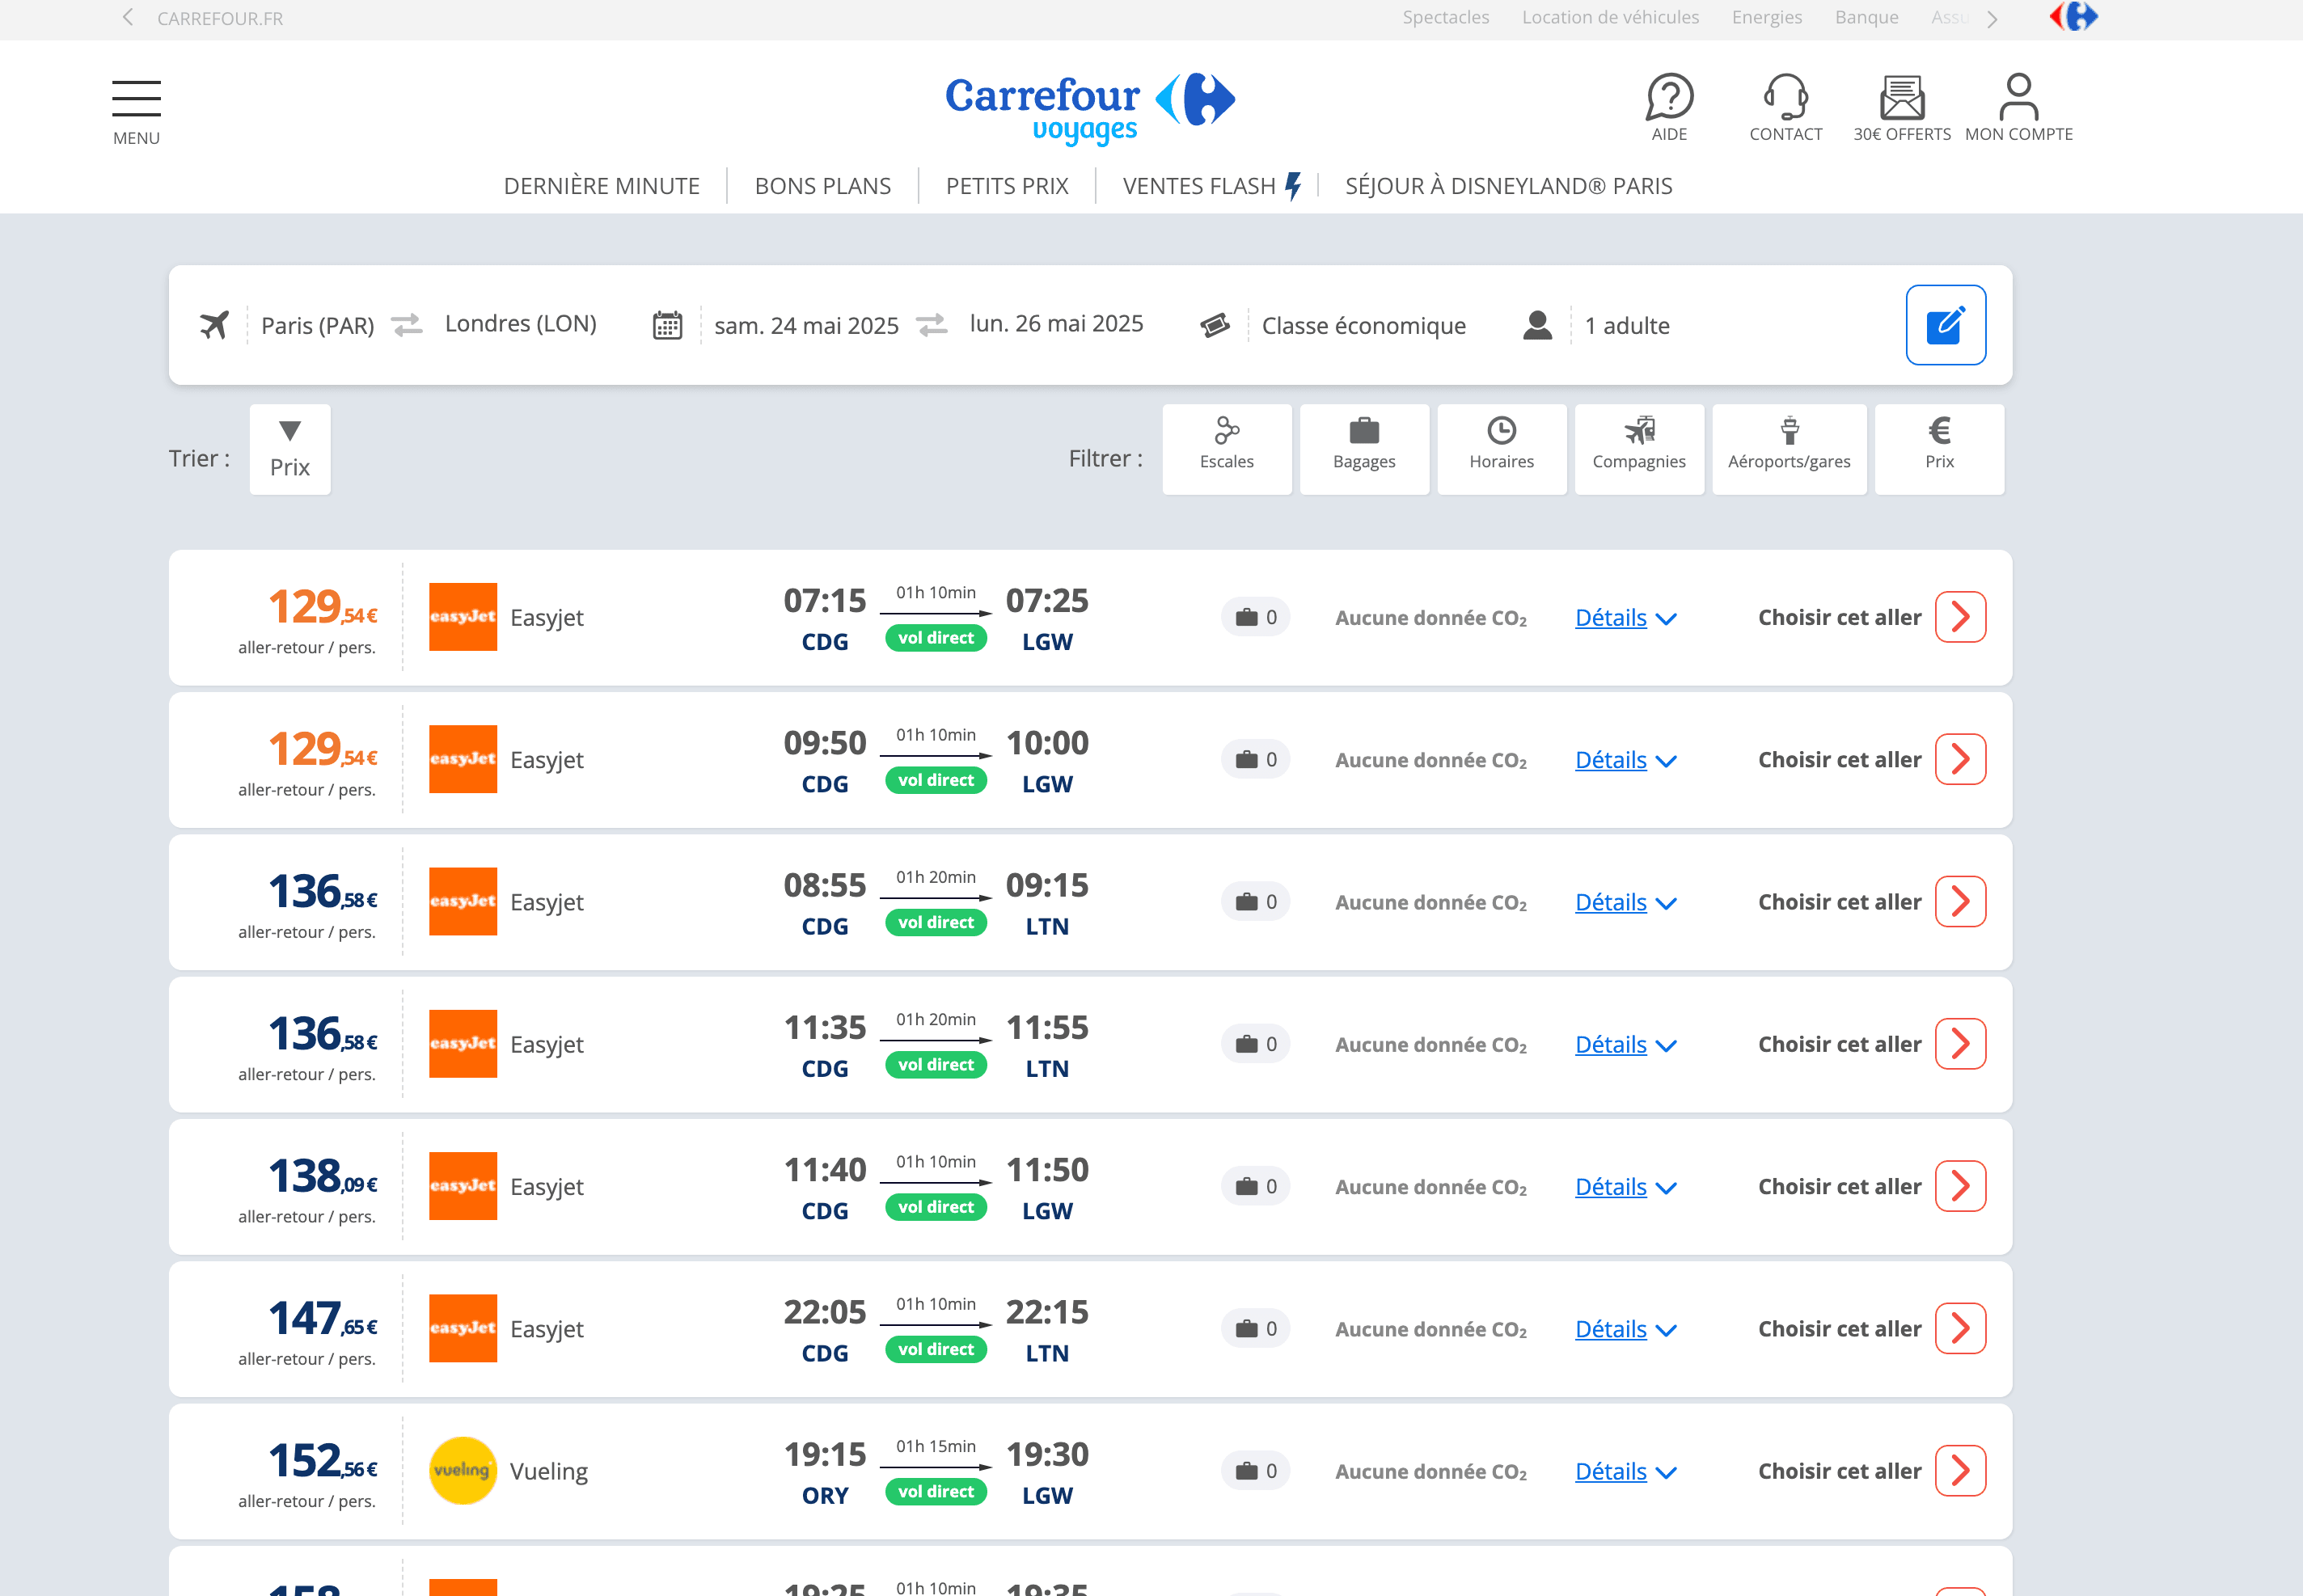The height and width of the screenshot is (1596, 2303).
Task: Choose the 09:50 CDG to LGW flight
Action: 1959,760
